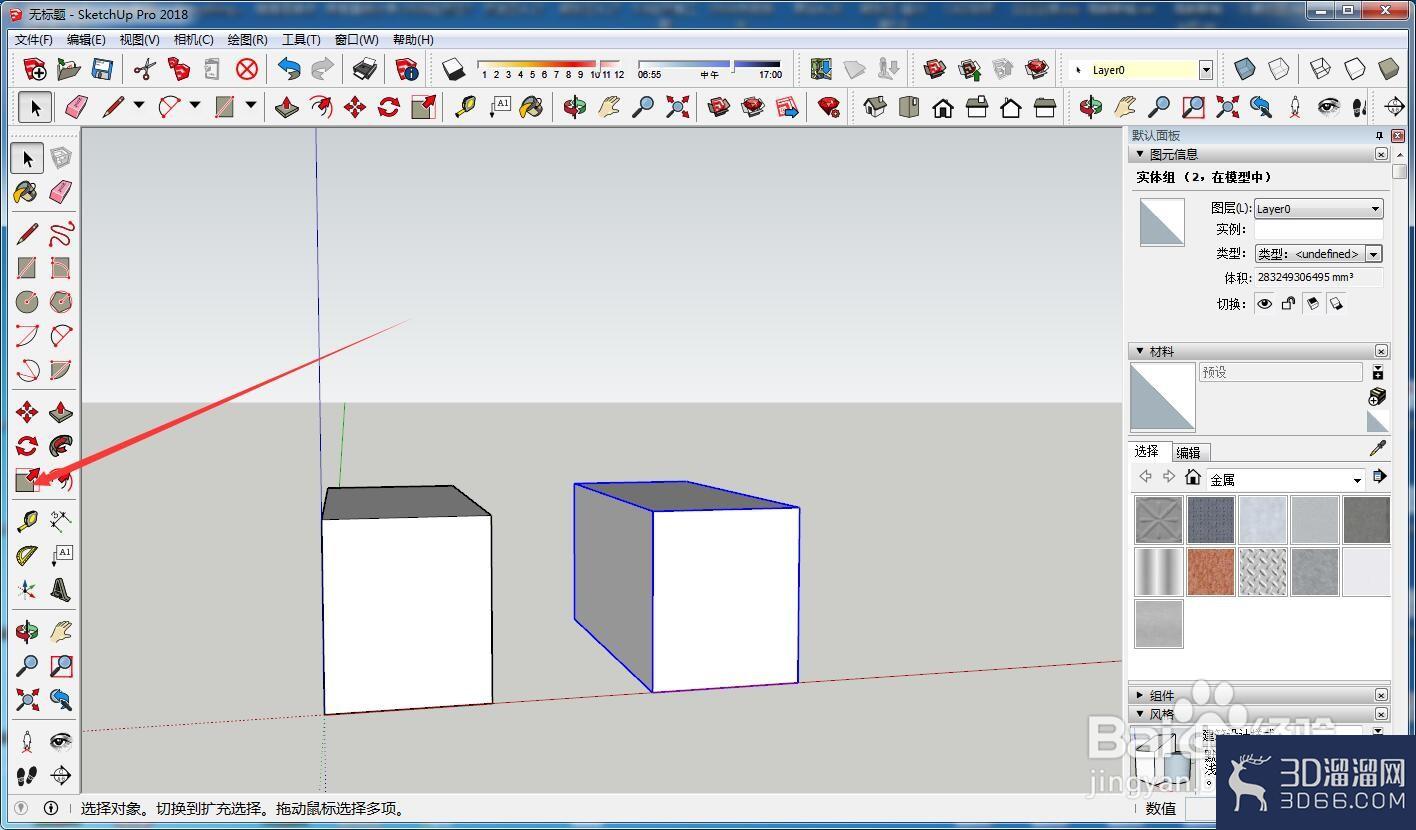Undo the last action with blue arrow

[290, 69]
